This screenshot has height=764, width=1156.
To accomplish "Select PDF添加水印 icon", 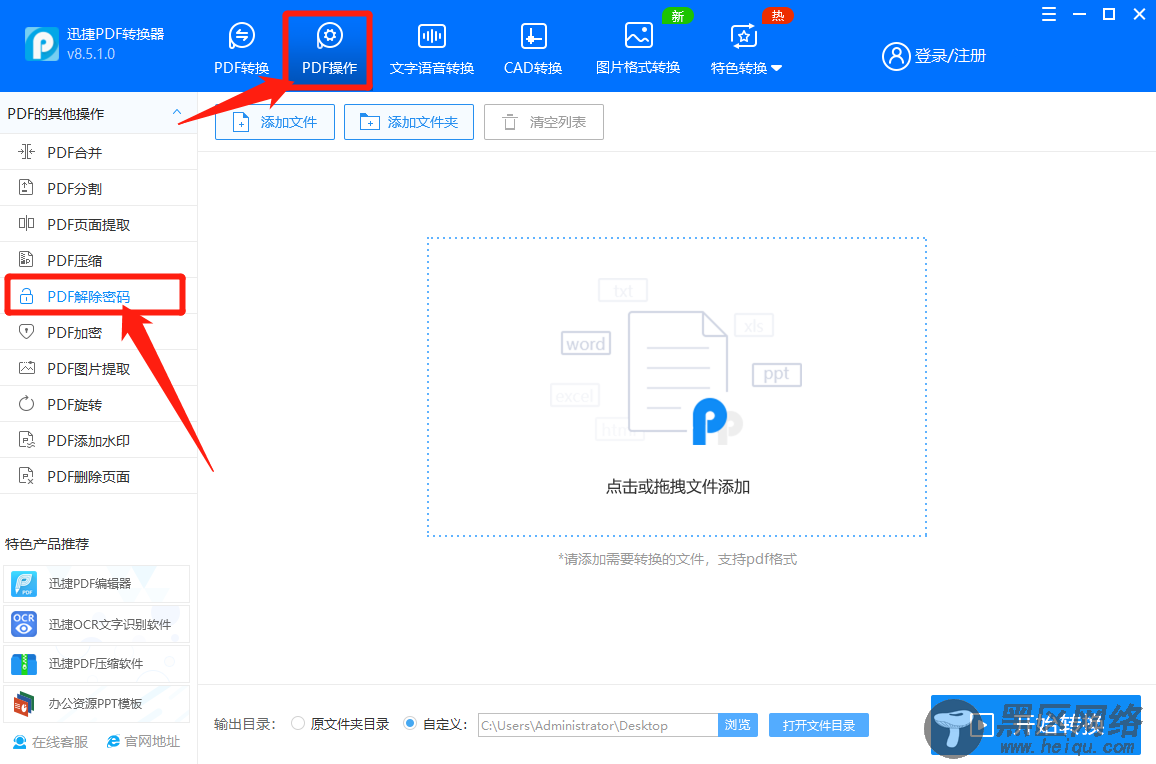I will [27, 440].
